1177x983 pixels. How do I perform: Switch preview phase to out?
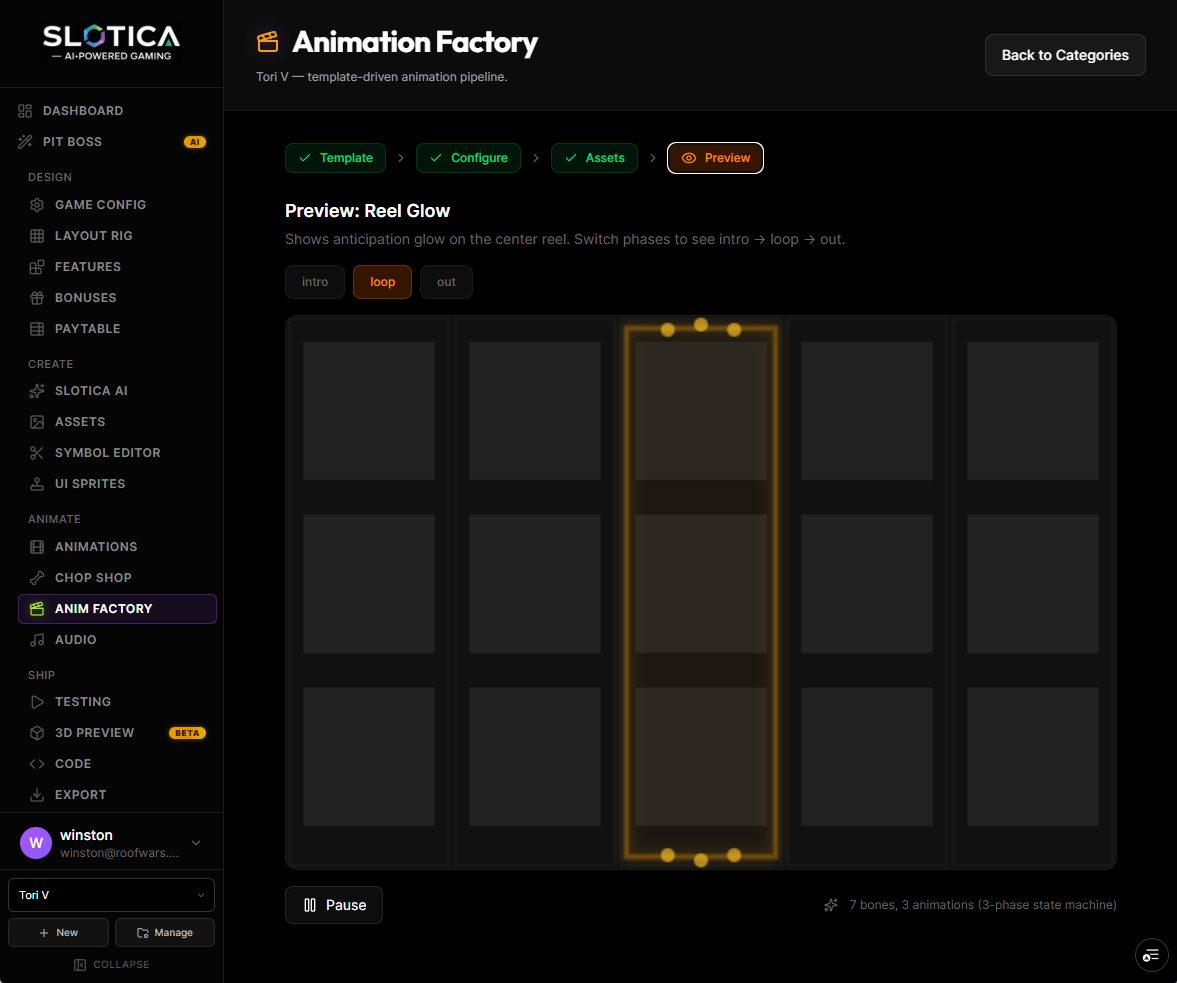(x=446, y=282)
